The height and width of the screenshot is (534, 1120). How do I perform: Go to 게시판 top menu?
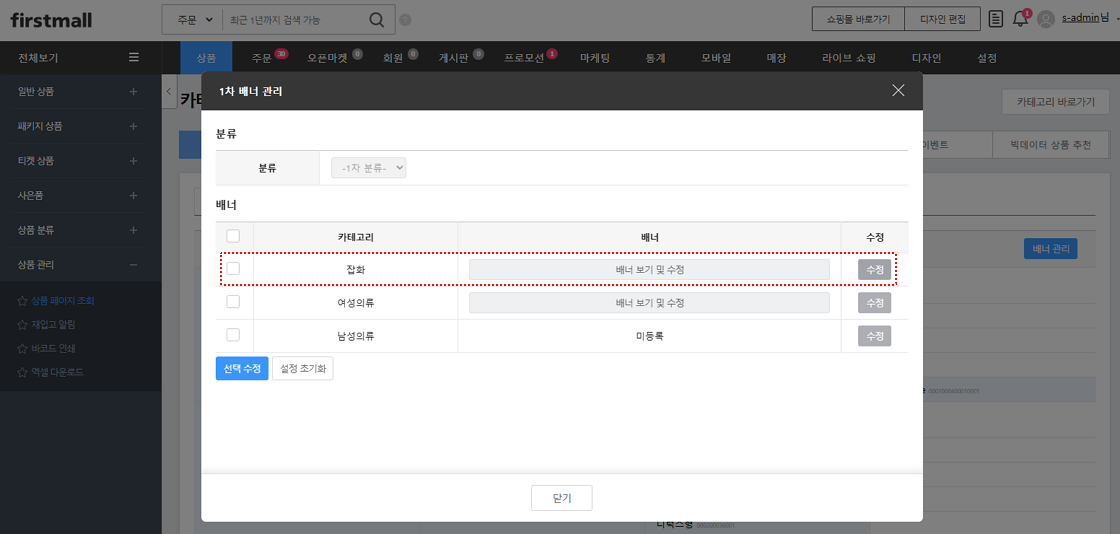pos(453,59)
